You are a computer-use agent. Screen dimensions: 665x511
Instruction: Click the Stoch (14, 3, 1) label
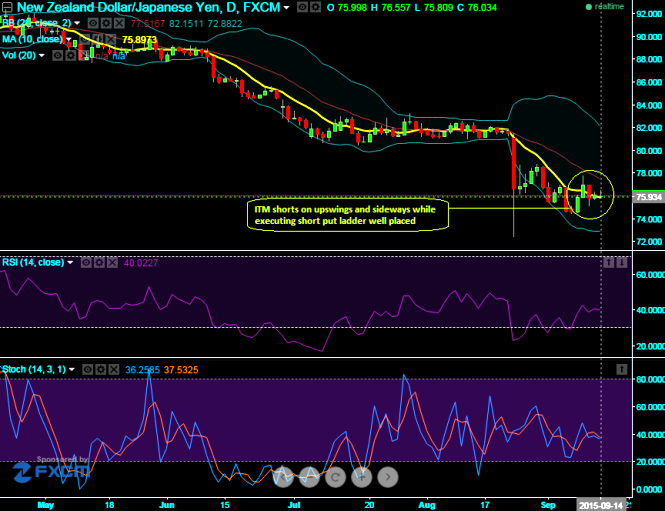tap(34, 370)
